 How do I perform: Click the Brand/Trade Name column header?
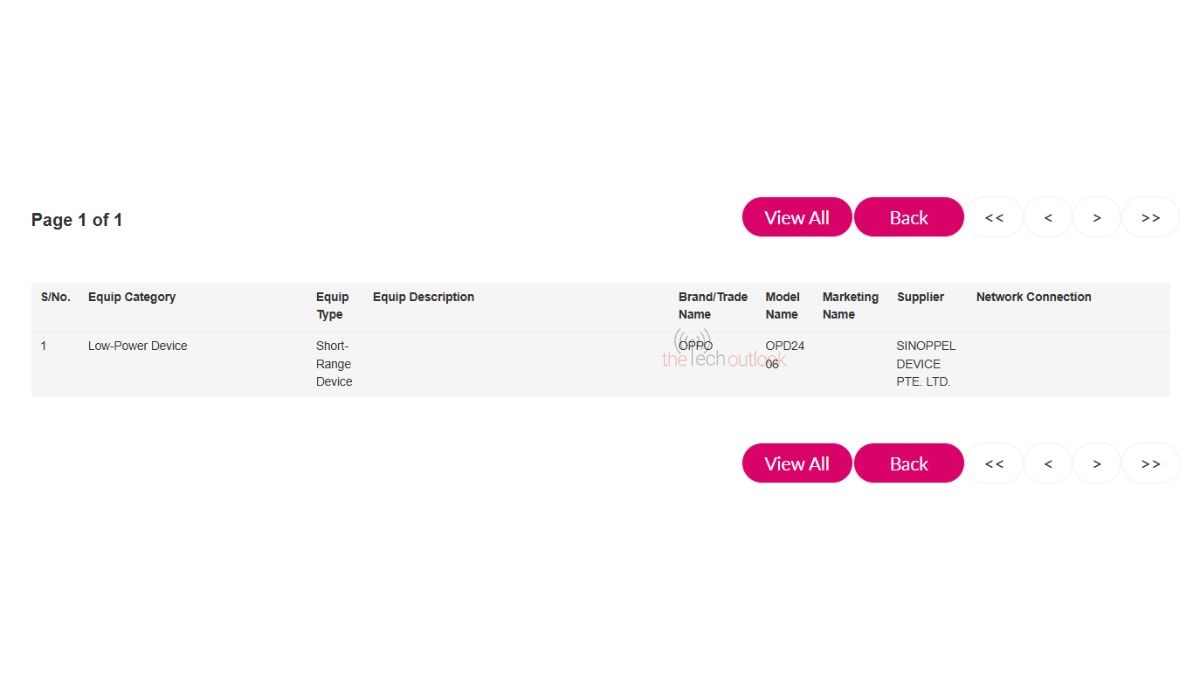[x=712, y=305]
